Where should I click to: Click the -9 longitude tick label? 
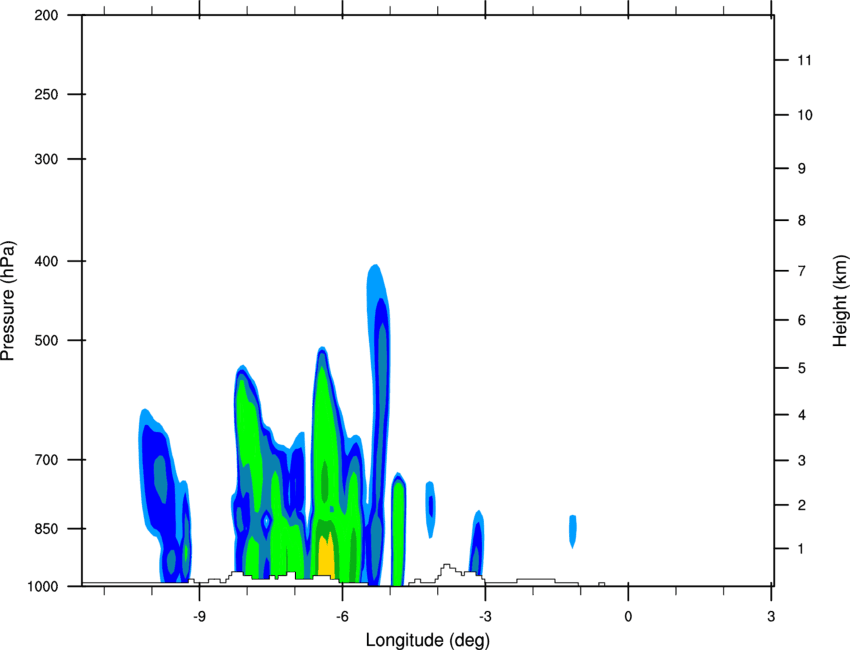(199, 616)
